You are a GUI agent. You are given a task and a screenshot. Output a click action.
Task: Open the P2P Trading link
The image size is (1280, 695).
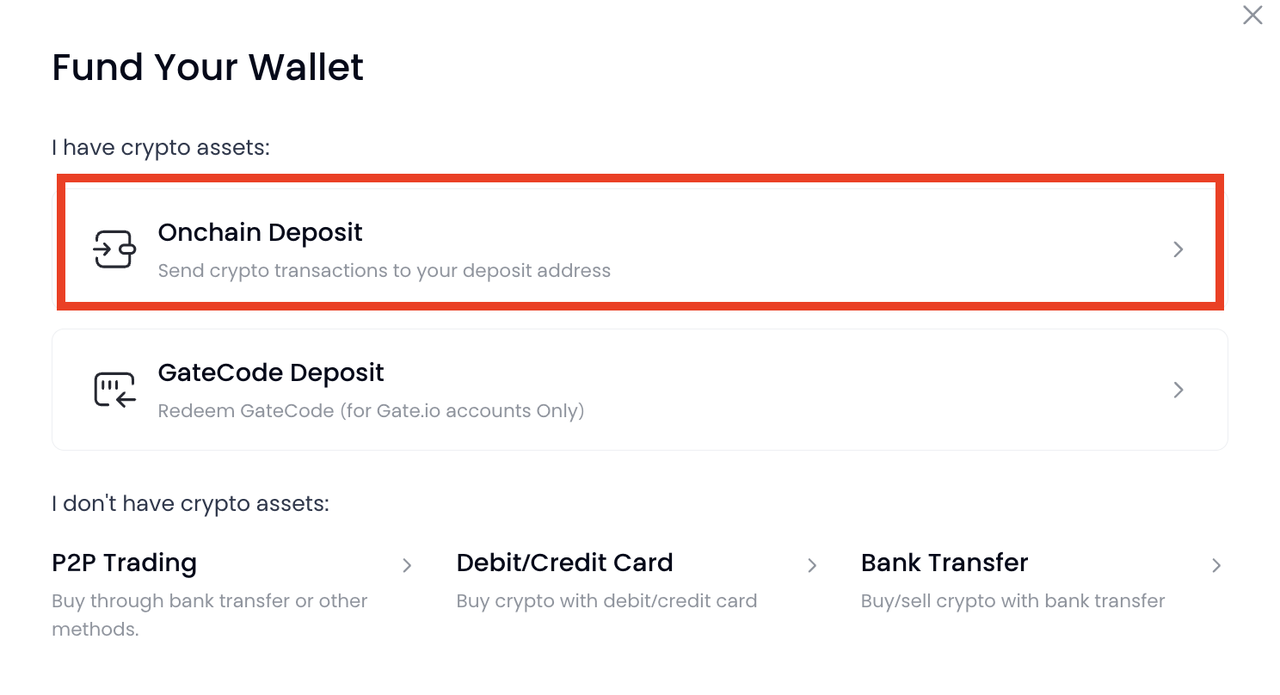click(x=124, y=563)
